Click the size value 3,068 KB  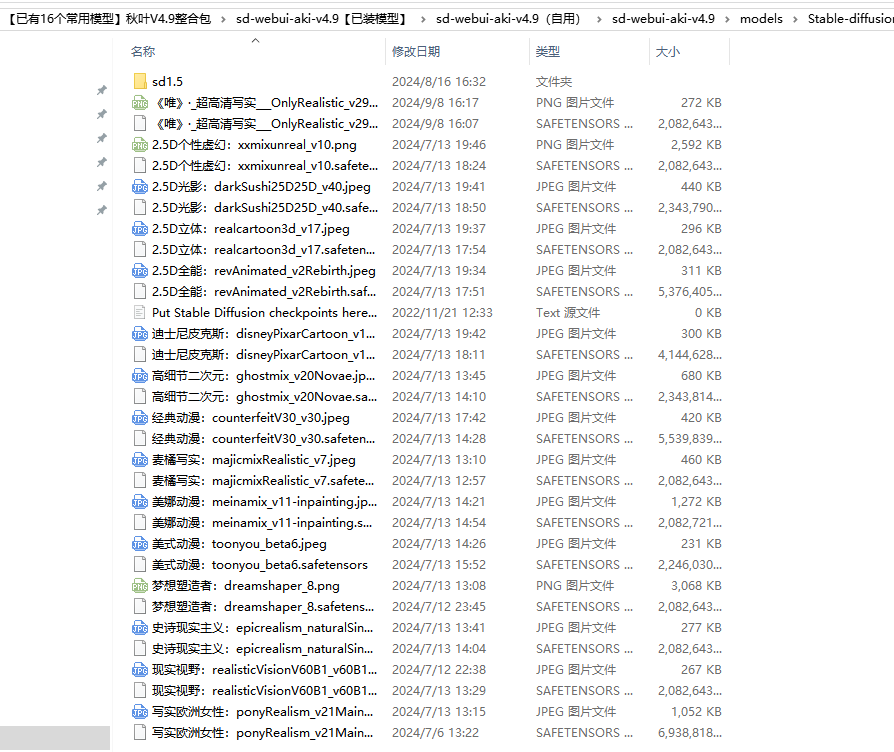pos(696,586)
